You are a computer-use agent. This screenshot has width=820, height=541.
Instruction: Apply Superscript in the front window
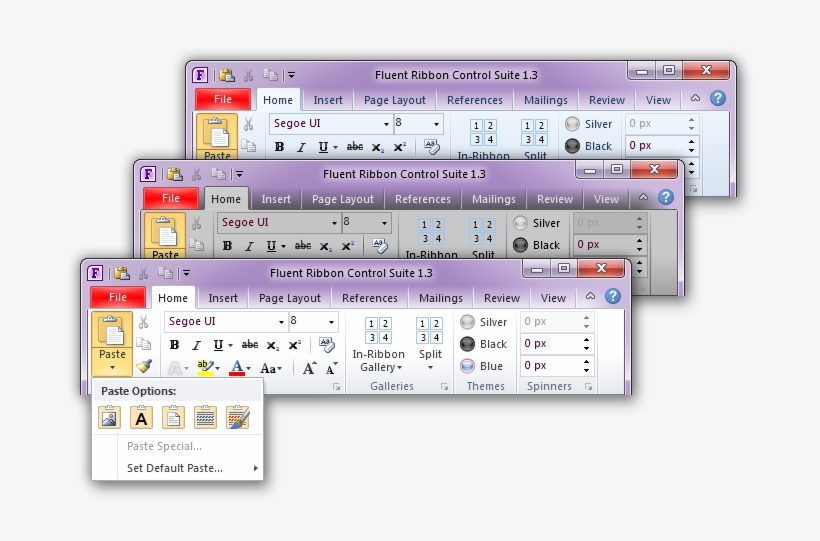[295, 345]
